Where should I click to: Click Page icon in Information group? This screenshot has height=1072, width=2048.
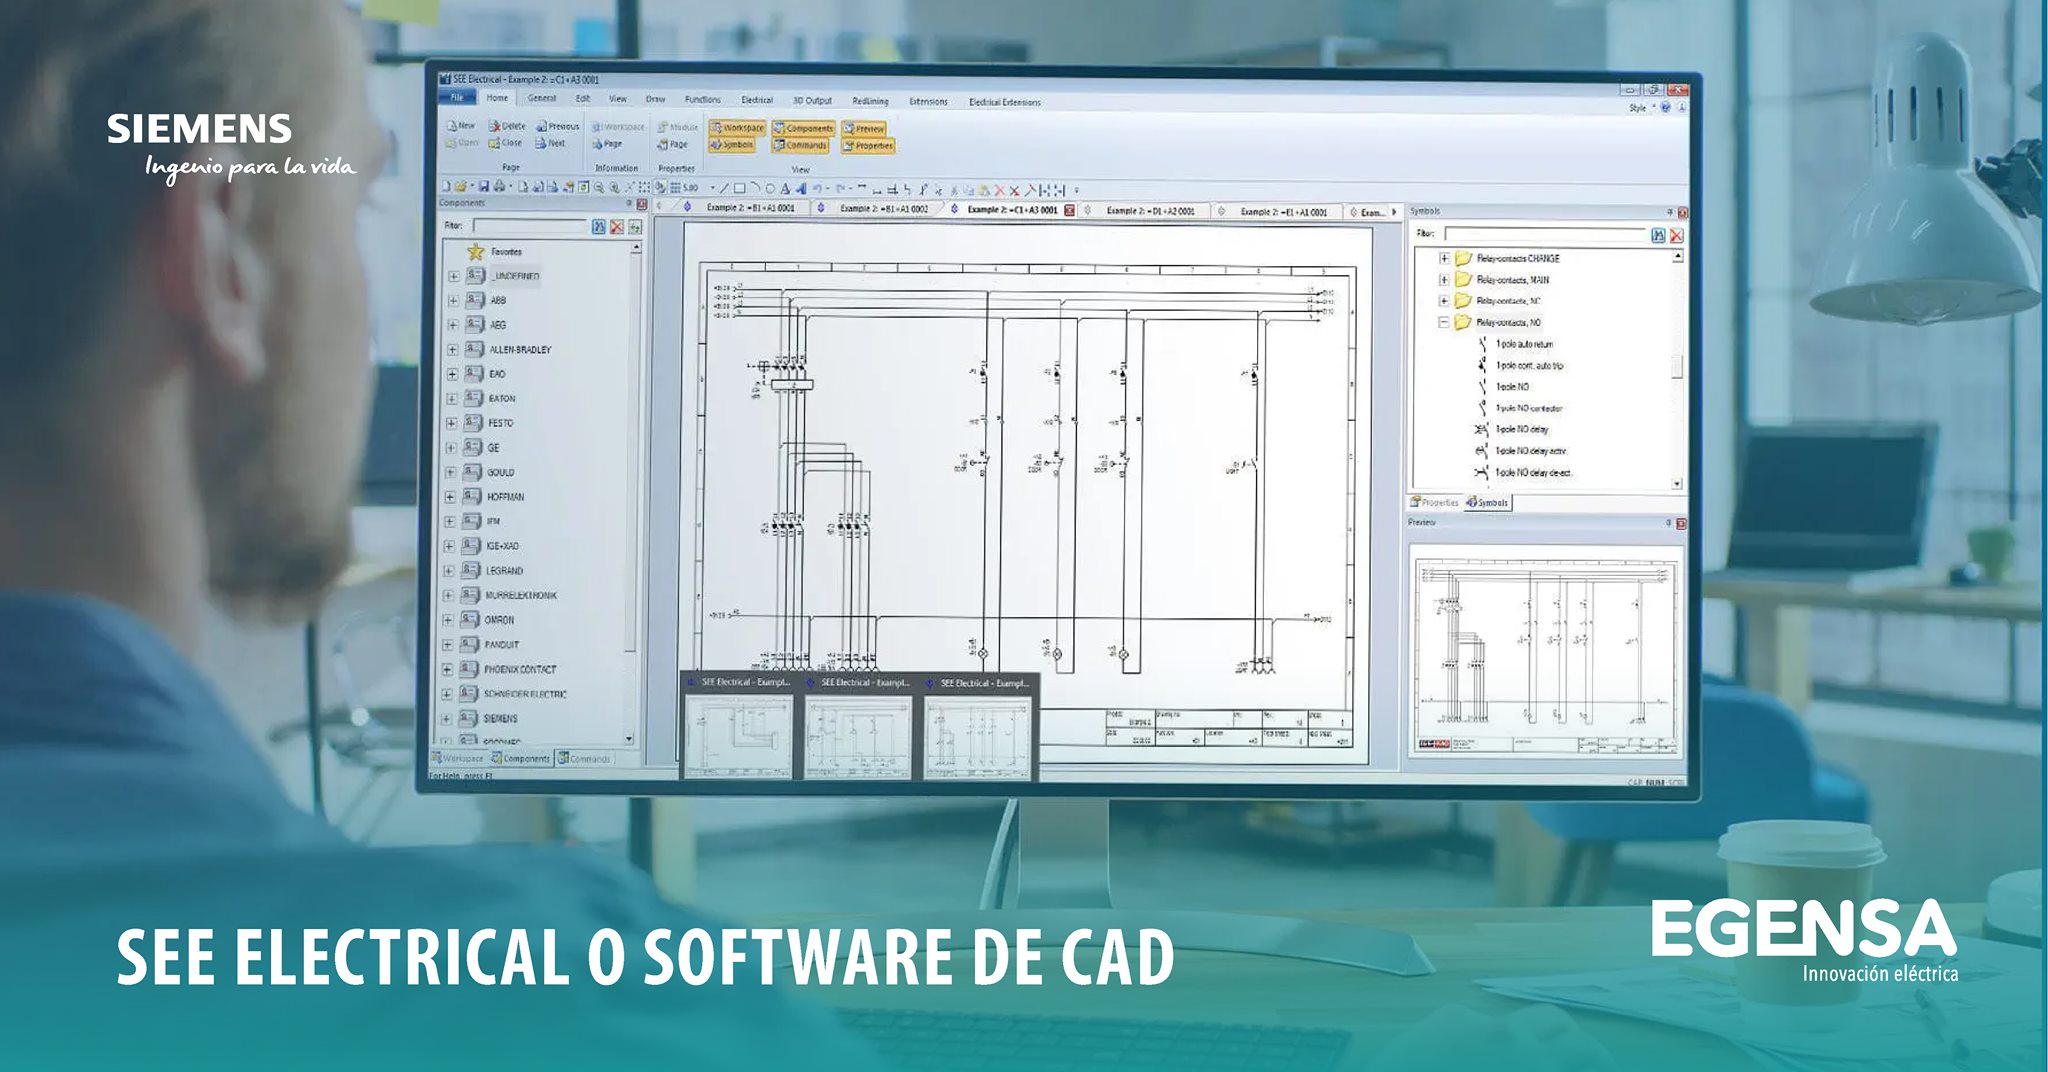pyautogui.click(x=597, y=143)
